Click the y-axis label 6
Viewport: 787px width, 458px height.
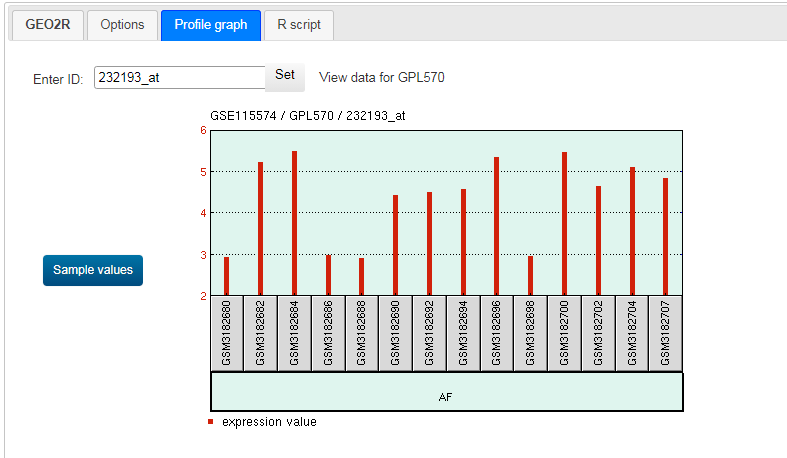203,130
